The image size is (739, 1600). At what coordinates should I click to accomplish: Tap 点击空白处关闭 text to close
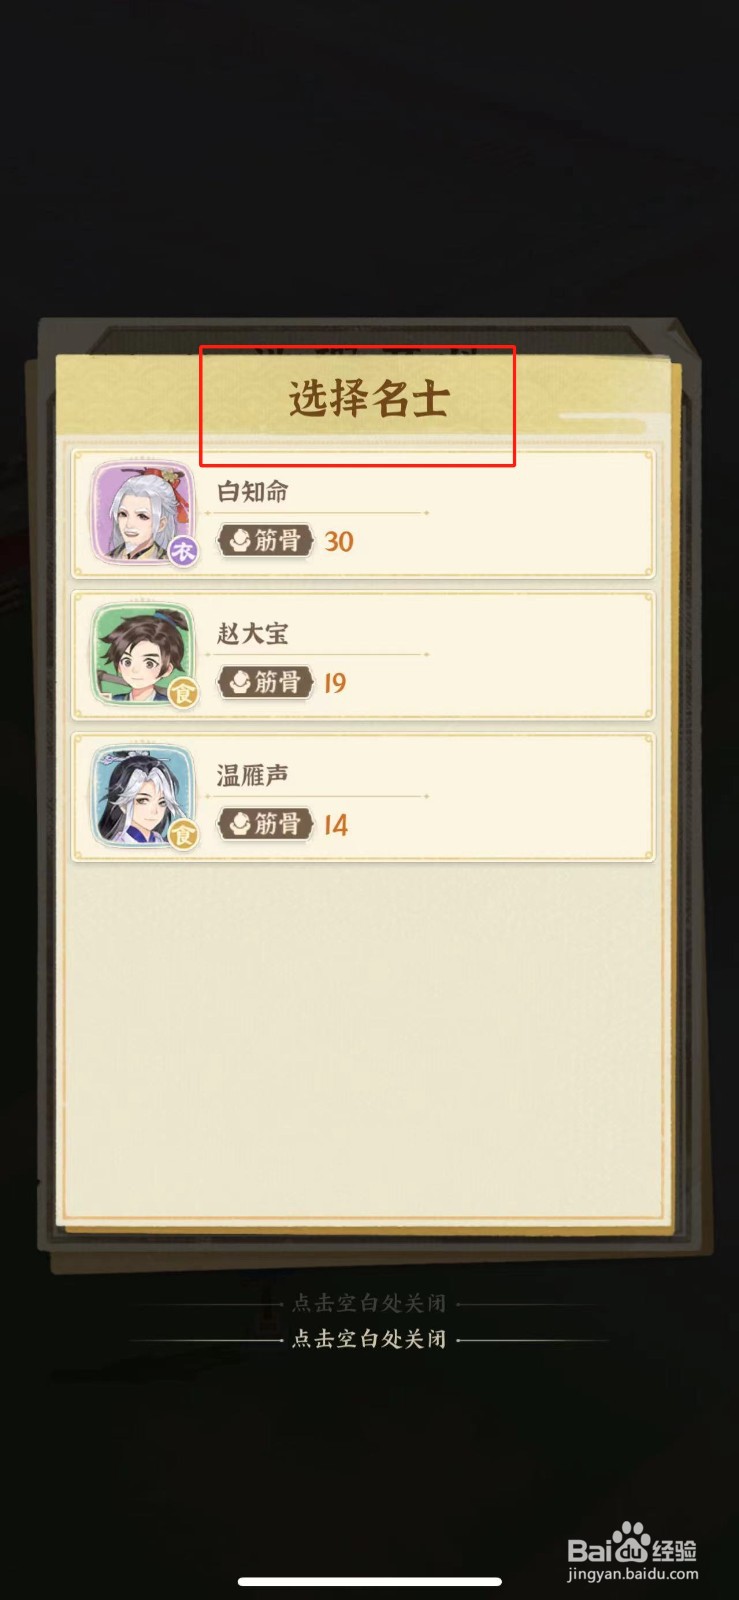point(369,1339)
